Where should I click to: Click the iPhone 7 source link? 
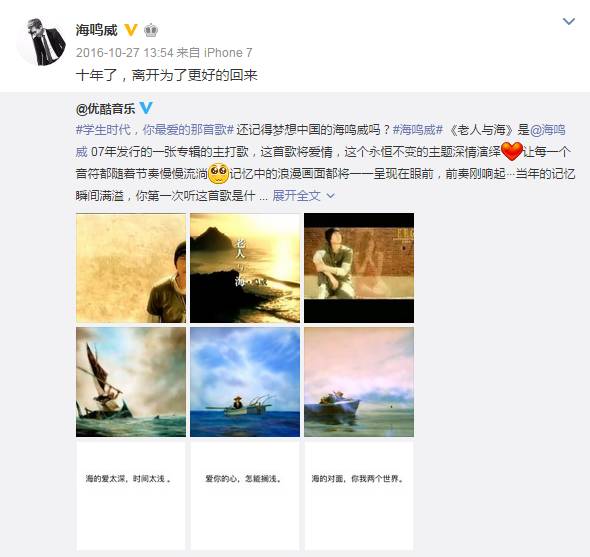(x=228, y=53)
